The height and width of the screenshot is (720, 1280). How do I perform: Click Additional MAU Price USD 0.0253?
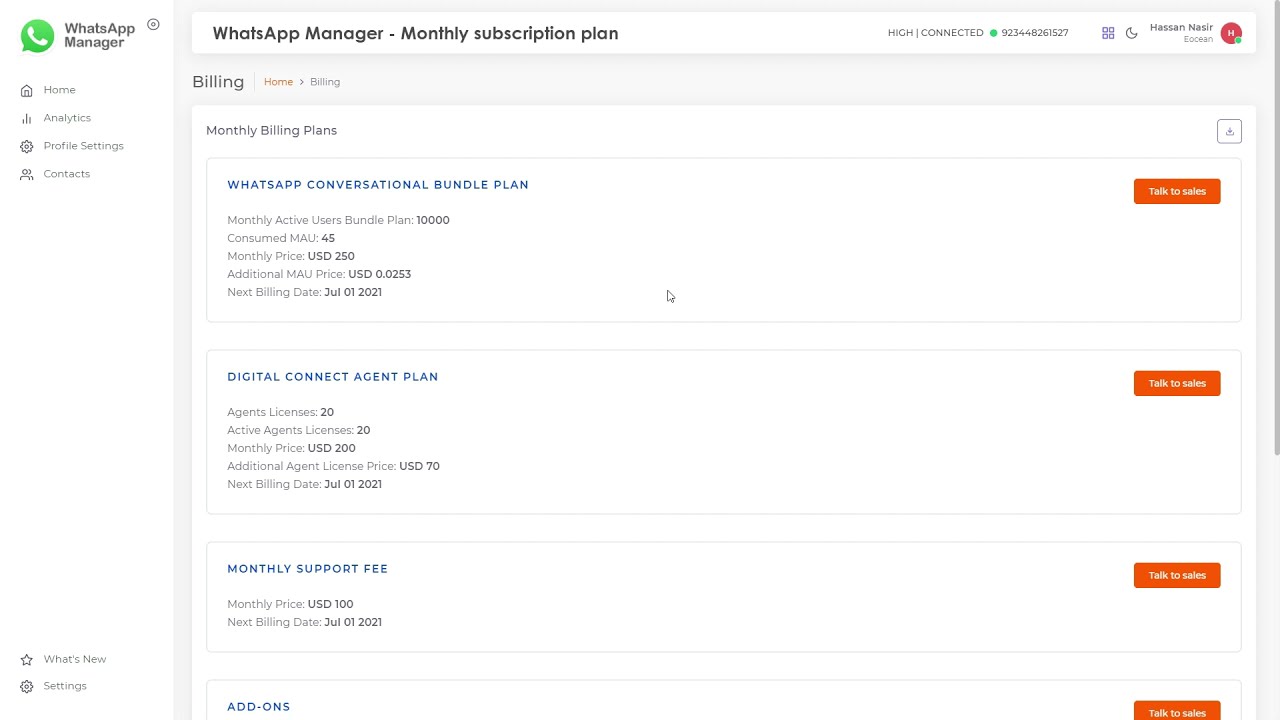(x=319, y=274)
